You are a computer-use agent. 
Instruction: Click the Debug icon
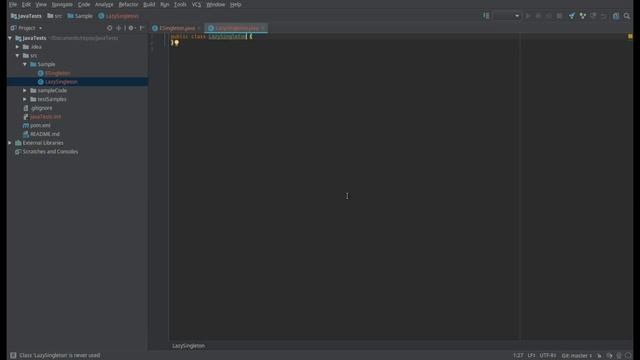point(538,16)
